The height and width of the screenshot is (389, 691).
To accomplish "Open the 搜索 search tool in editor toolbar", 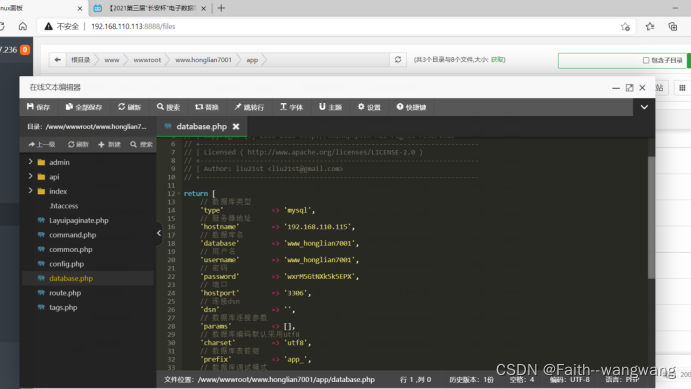I will (168, 107).
